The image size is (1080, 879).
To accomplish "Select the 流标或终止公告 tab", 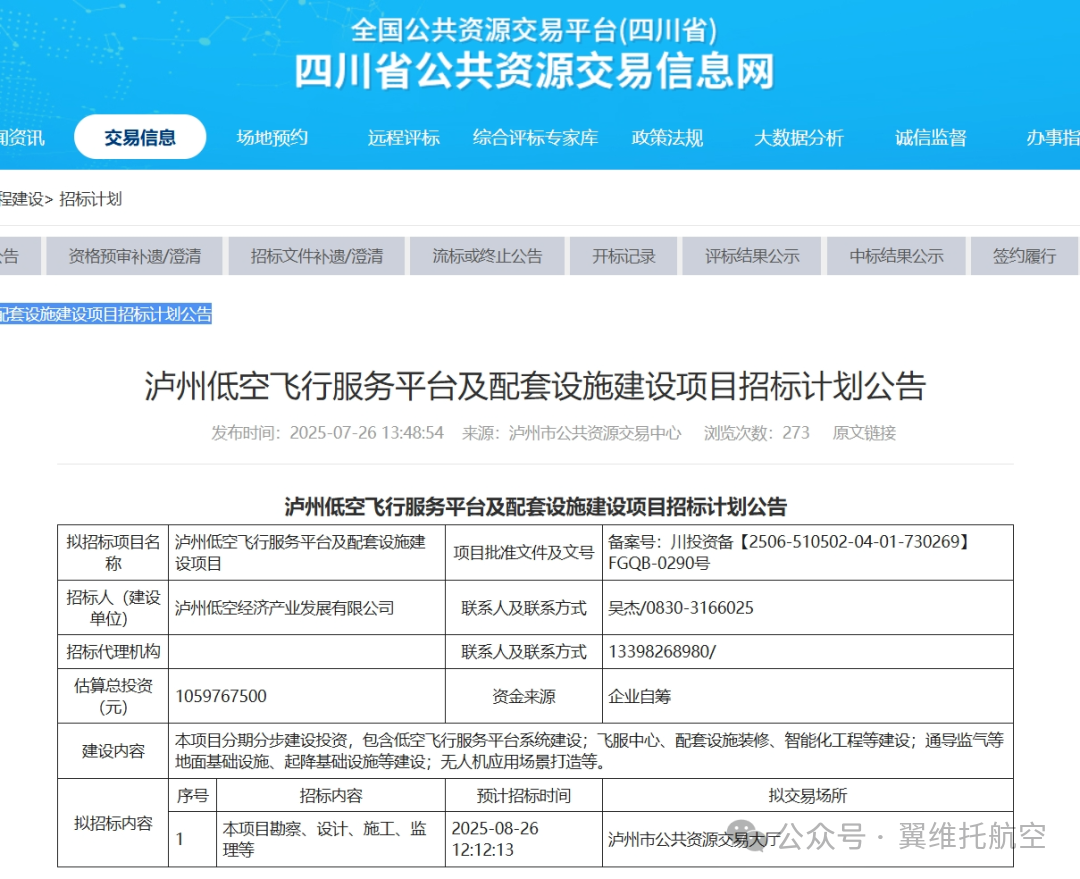I will pos(487,255).
